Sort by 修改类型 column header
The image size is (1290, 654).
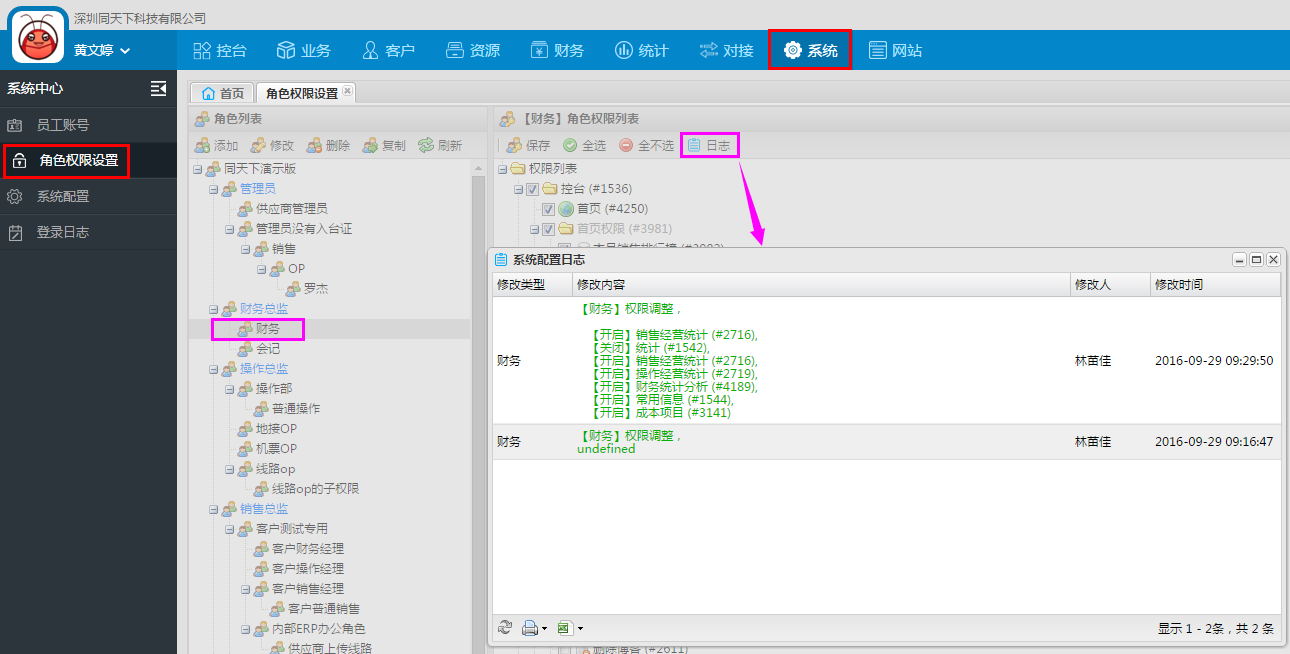click(532, 285)
